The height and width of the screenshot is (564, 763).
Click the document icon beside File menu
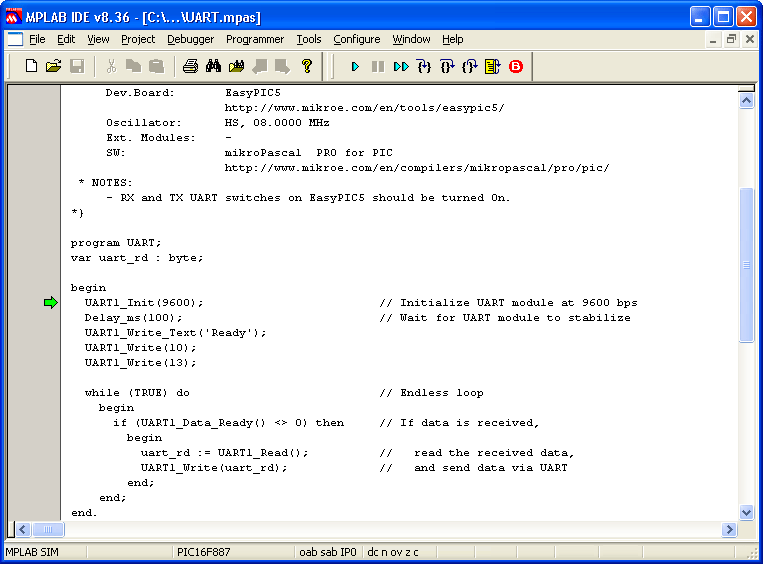pos(15,39)
